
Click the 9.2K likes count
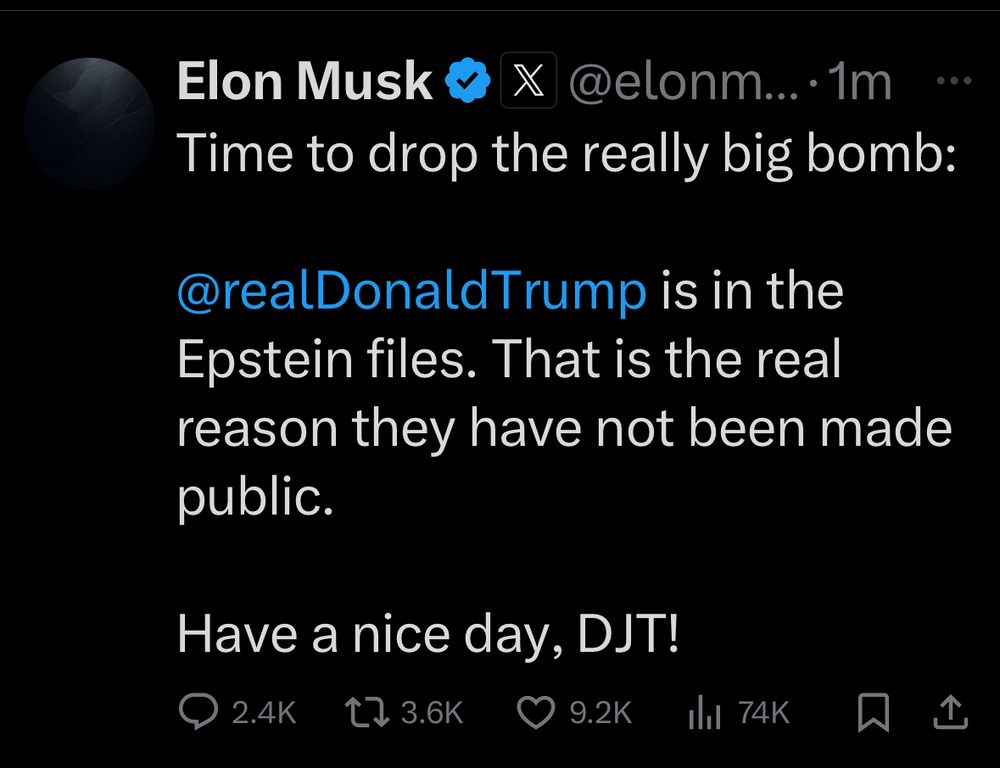click(600, 713)
